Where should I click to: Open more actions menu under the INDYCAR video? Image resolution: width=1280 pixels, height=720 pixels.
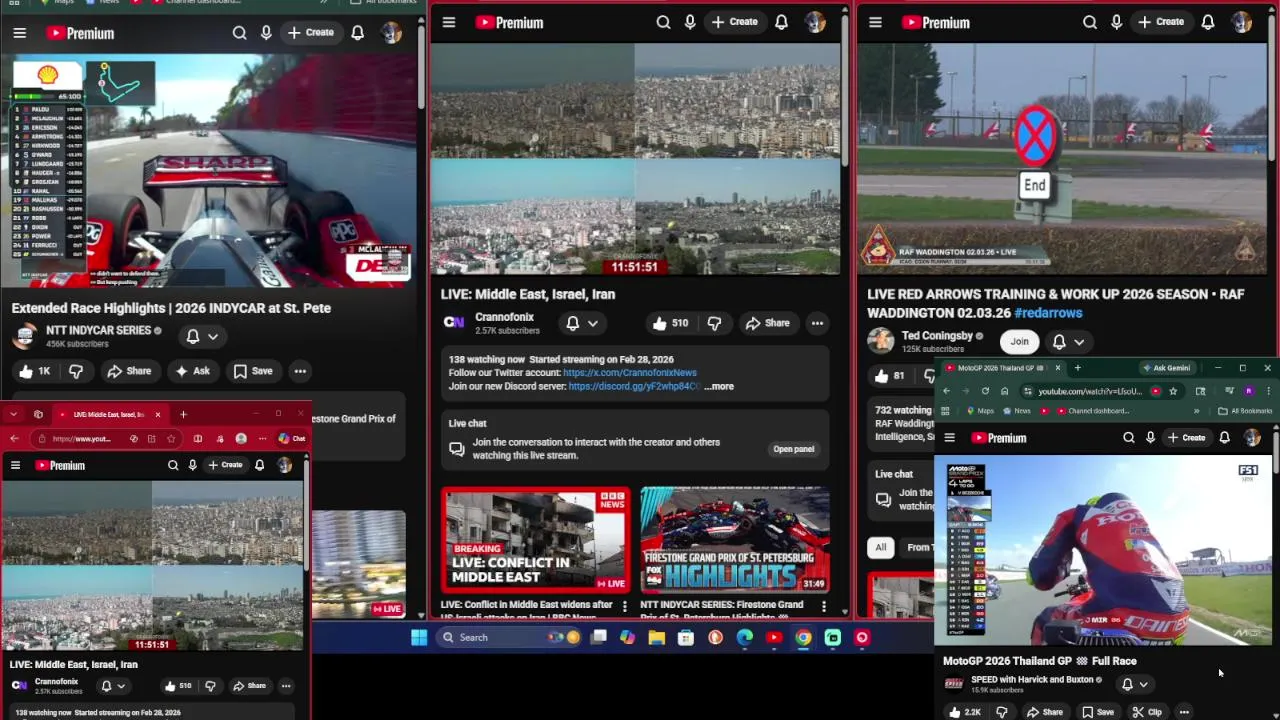pos(299,371)
